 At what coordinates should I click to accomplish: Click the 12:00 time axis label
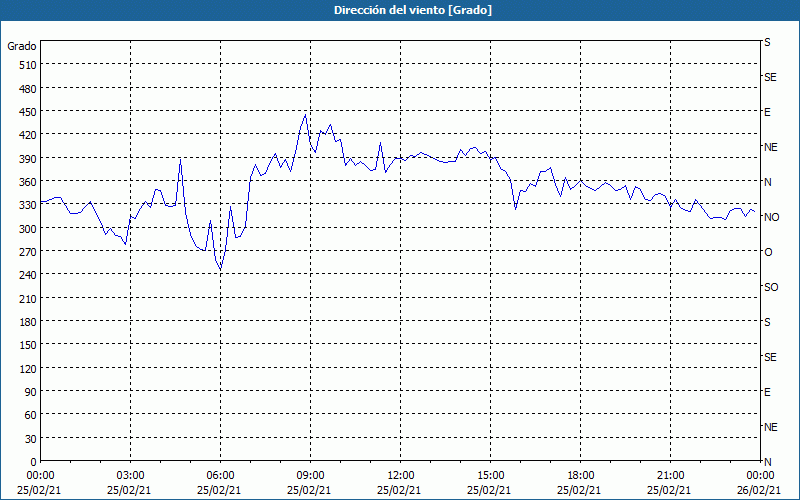[x=401, y=476]
